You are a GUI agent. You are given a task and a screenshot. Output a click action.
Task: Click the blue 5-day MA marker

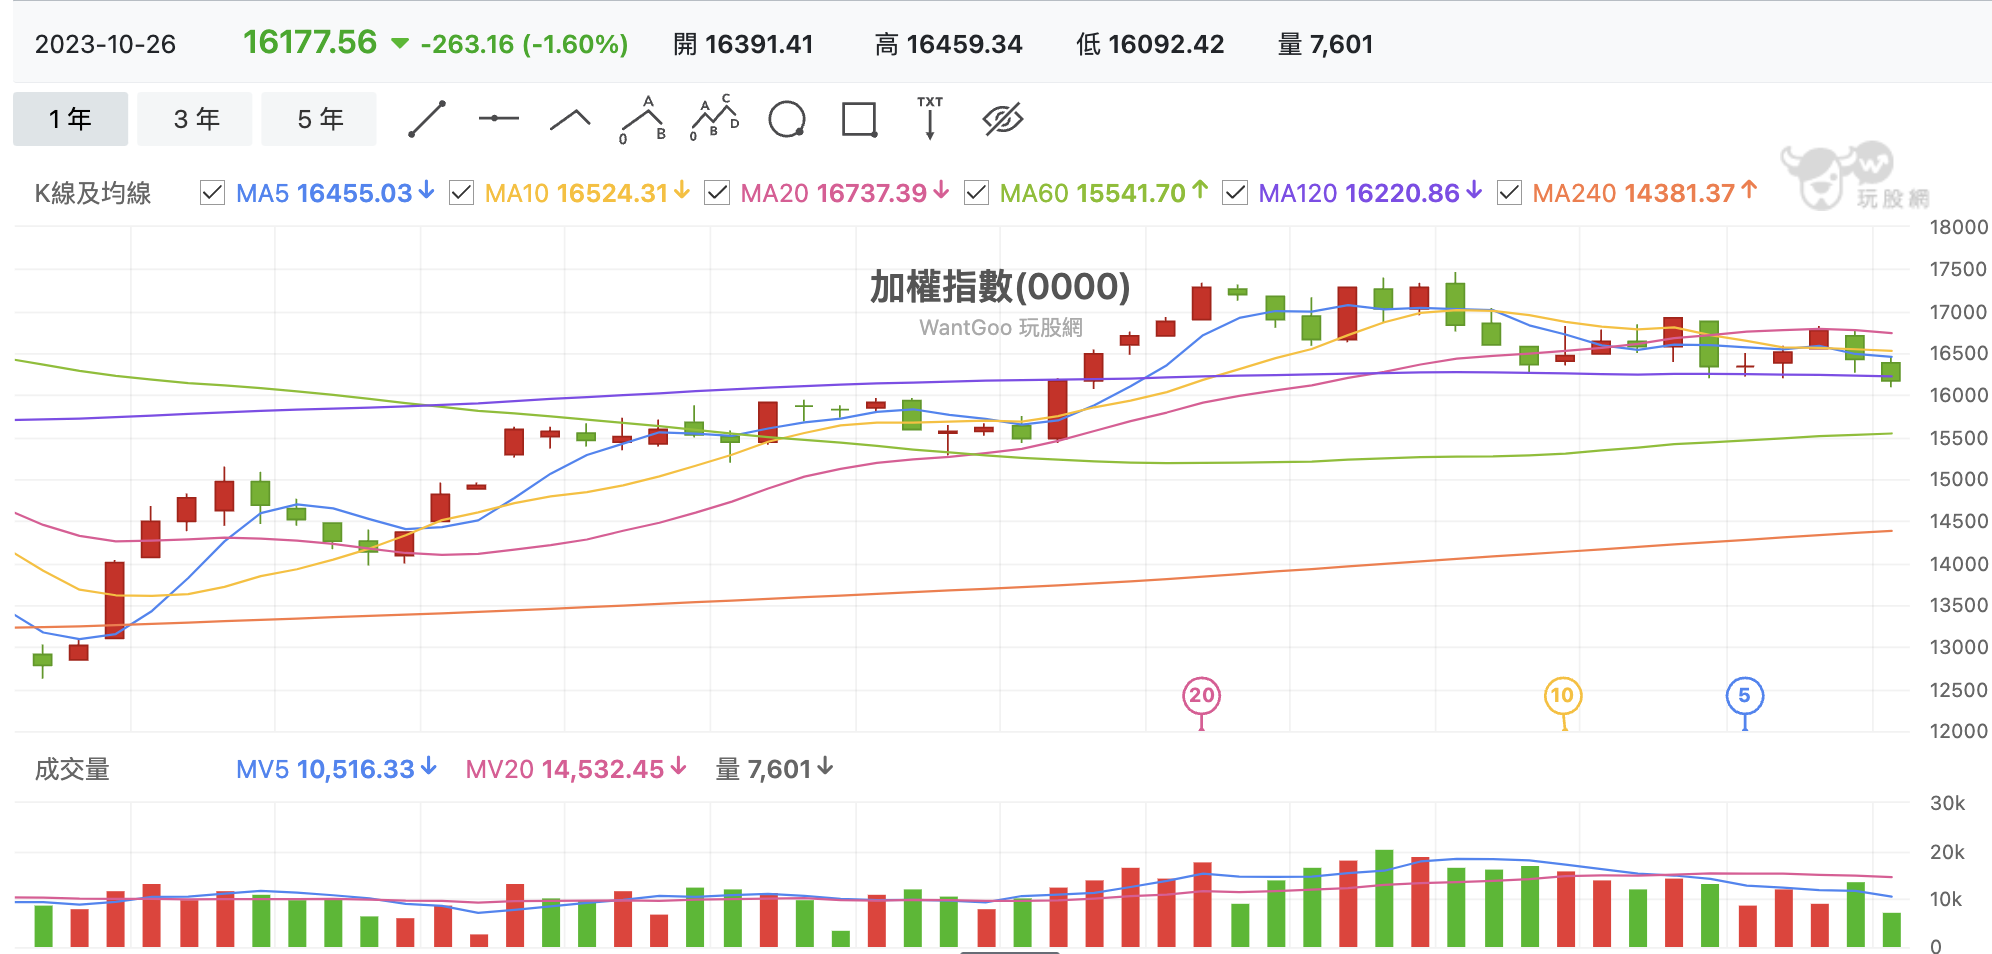(x=1745, y=696)
